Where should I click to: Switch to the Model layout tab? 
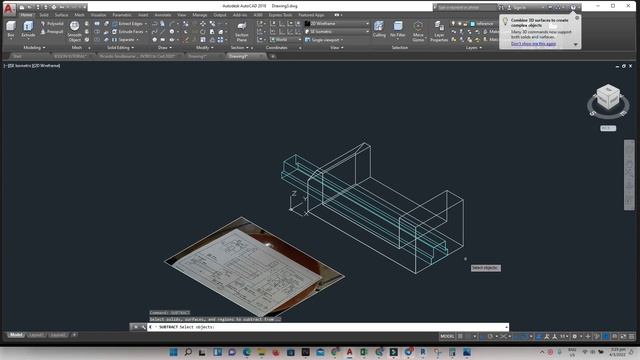[x=16, y=335]
